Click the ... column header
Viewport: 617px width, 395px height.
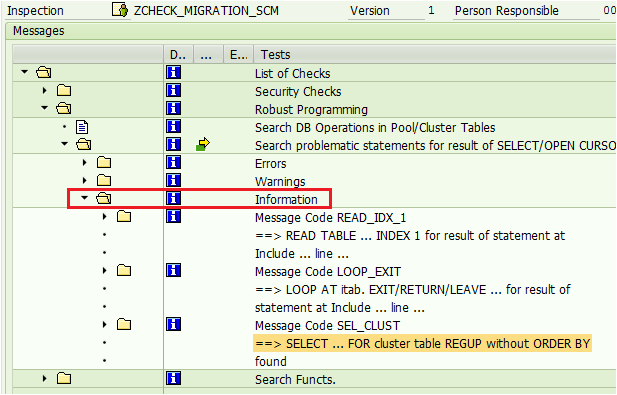click(209, 54)
